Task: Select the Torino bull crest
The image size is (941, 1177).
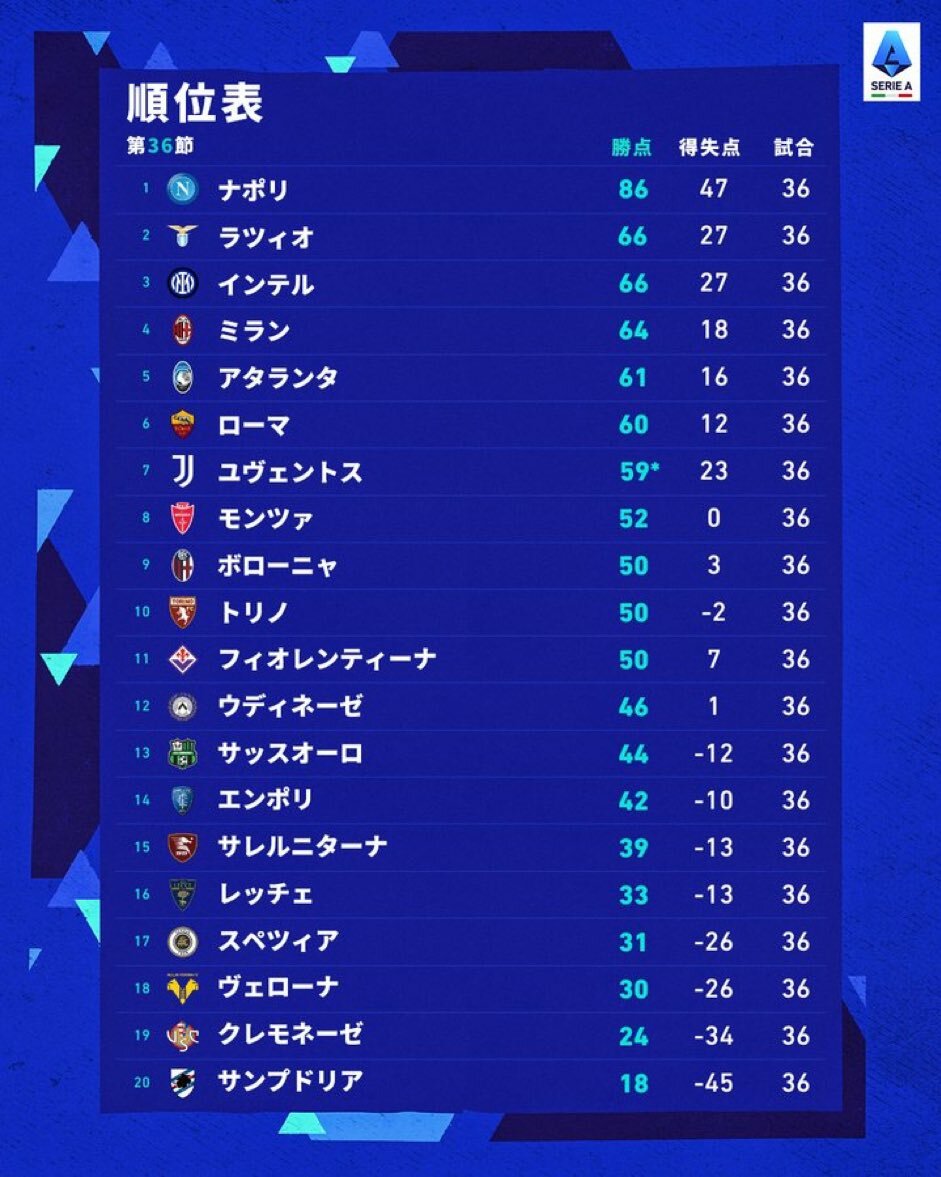Action: [x=183, y=612]
